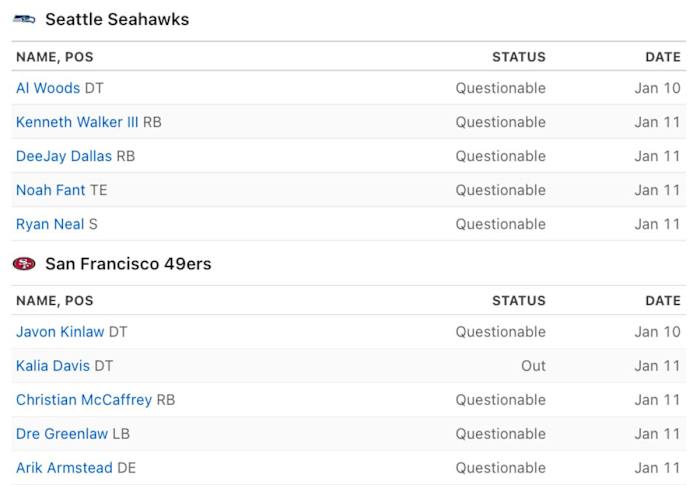Click Al Woods Jan 10 date cell
The height and width of the screenshot is (485, 700).
[657, 88]
